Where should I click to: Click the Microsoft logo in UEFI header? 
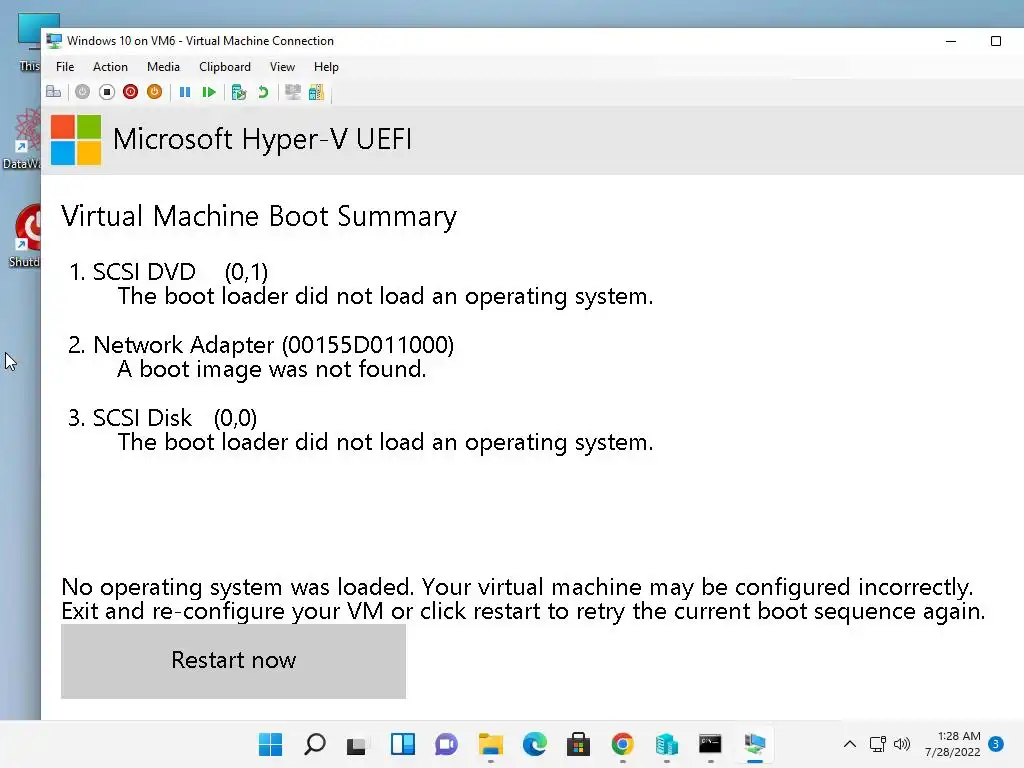pos(76,140)
